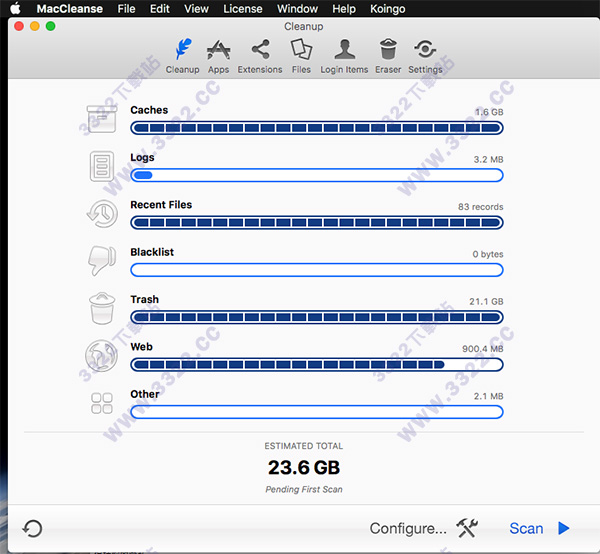Click the 0 bytes Blacklist value
The image size is (600, 554).
pyautogui.click(x=488, y=254)
